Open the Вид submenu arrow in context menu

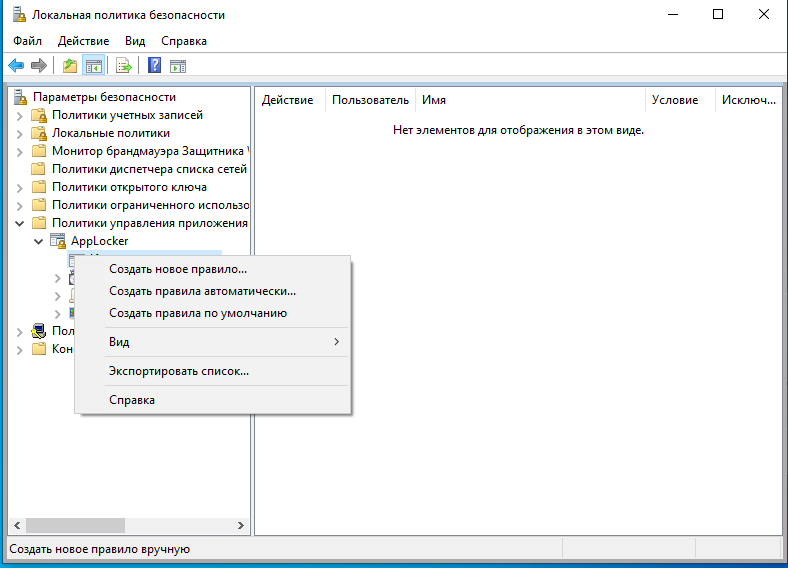(x=336, y=342)
